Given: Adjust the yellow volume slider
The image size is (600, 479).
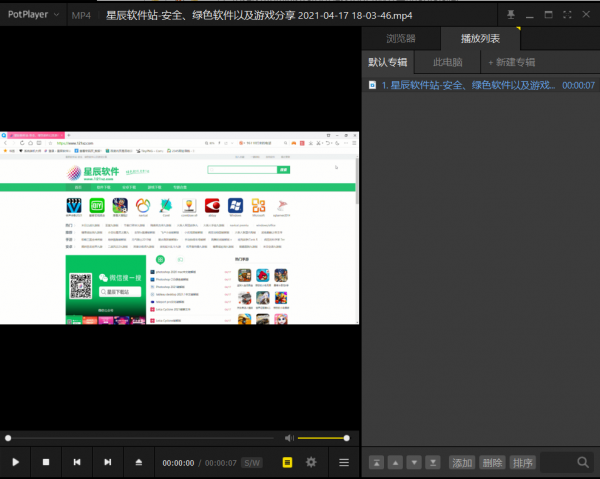Looking at the screenshot, I should pos(323,438).
